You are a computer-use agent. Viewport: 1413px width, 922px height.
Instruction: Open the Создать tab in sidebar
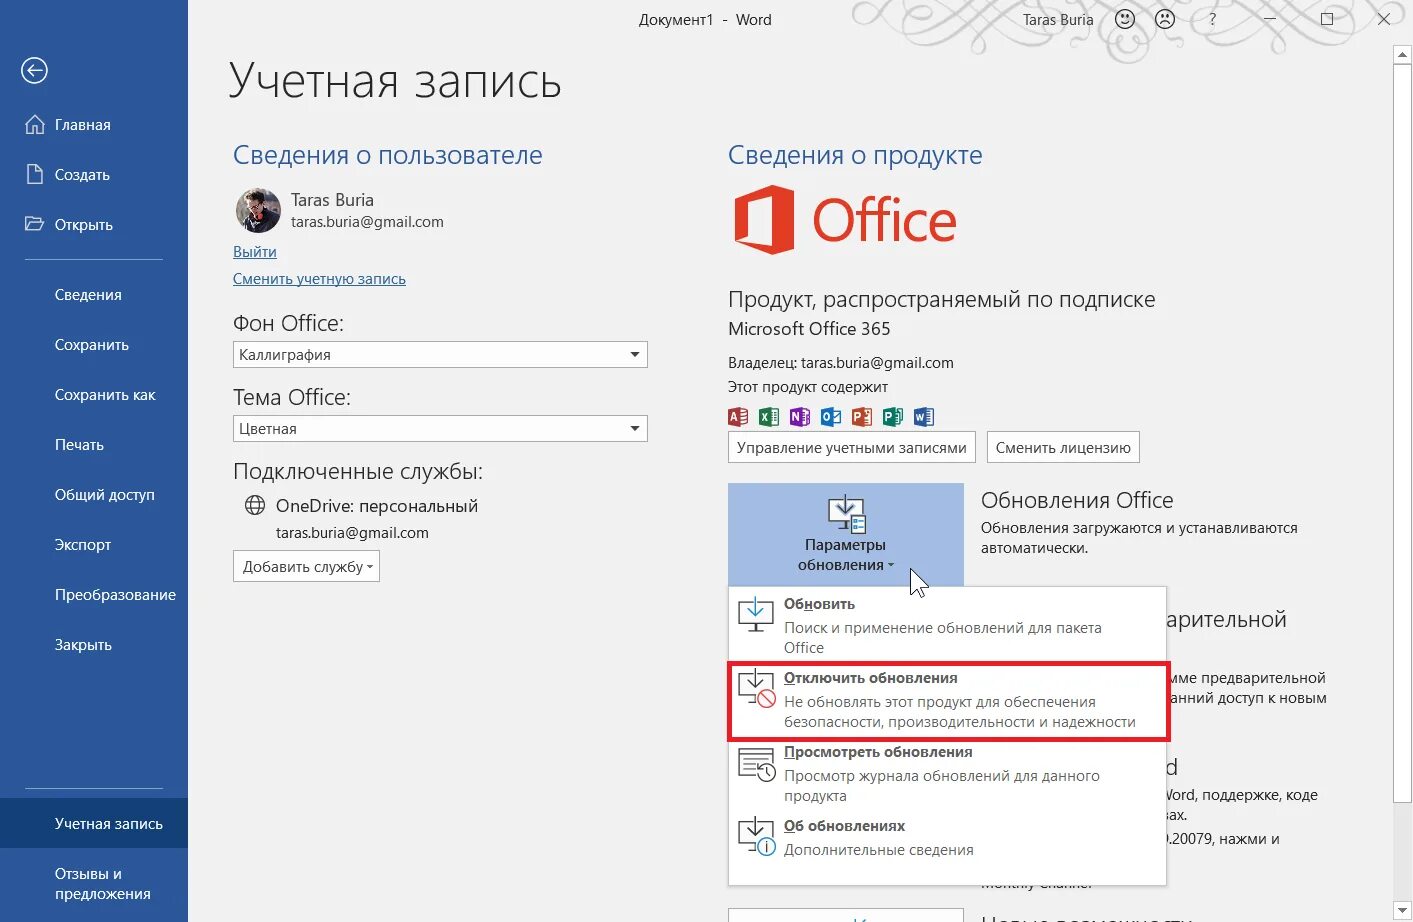[94, 174]
